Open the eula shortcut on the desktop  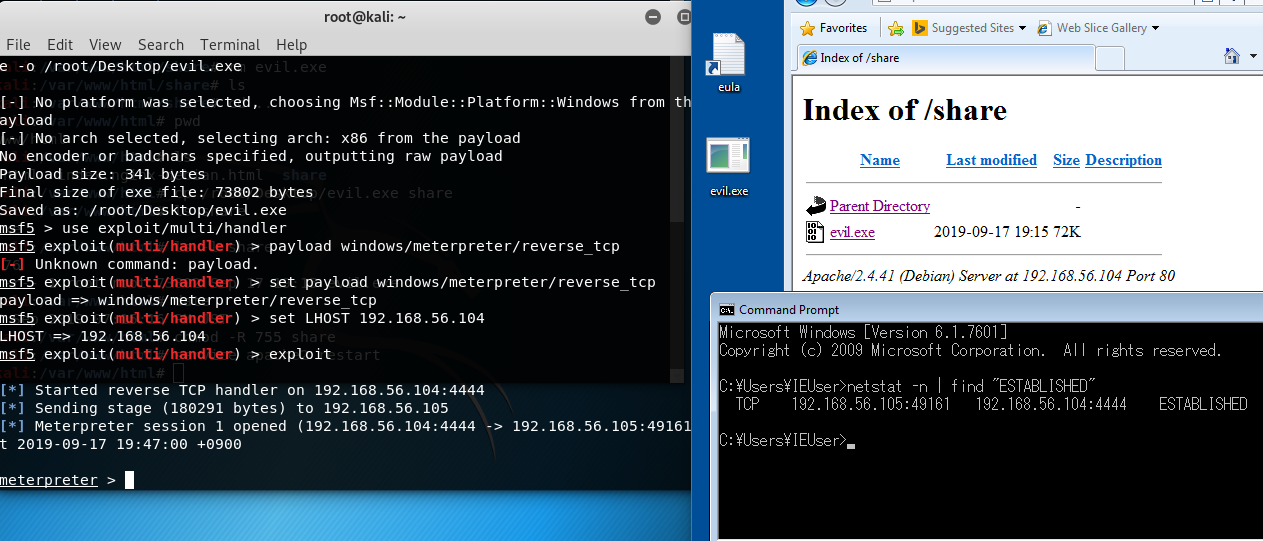point(728,63)
